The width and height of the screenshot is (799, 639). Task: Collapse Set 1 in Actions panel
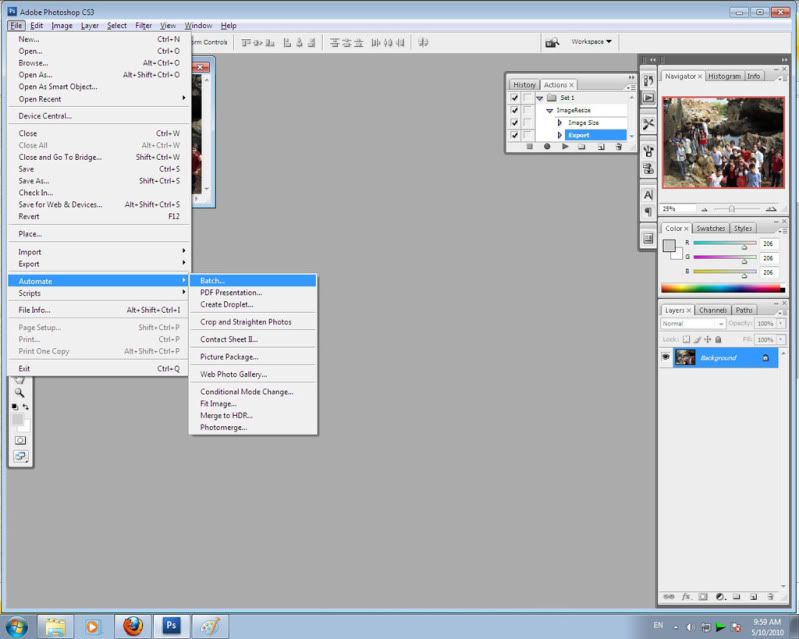coord(540,98)
